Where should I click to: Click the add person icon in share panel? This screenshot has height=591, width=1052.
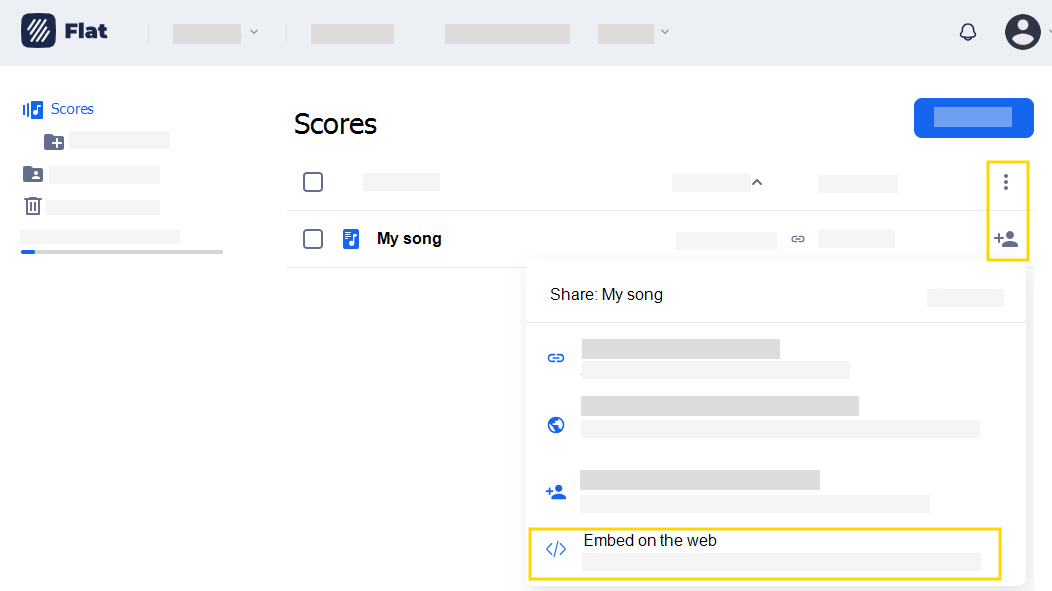coord(556,492)
